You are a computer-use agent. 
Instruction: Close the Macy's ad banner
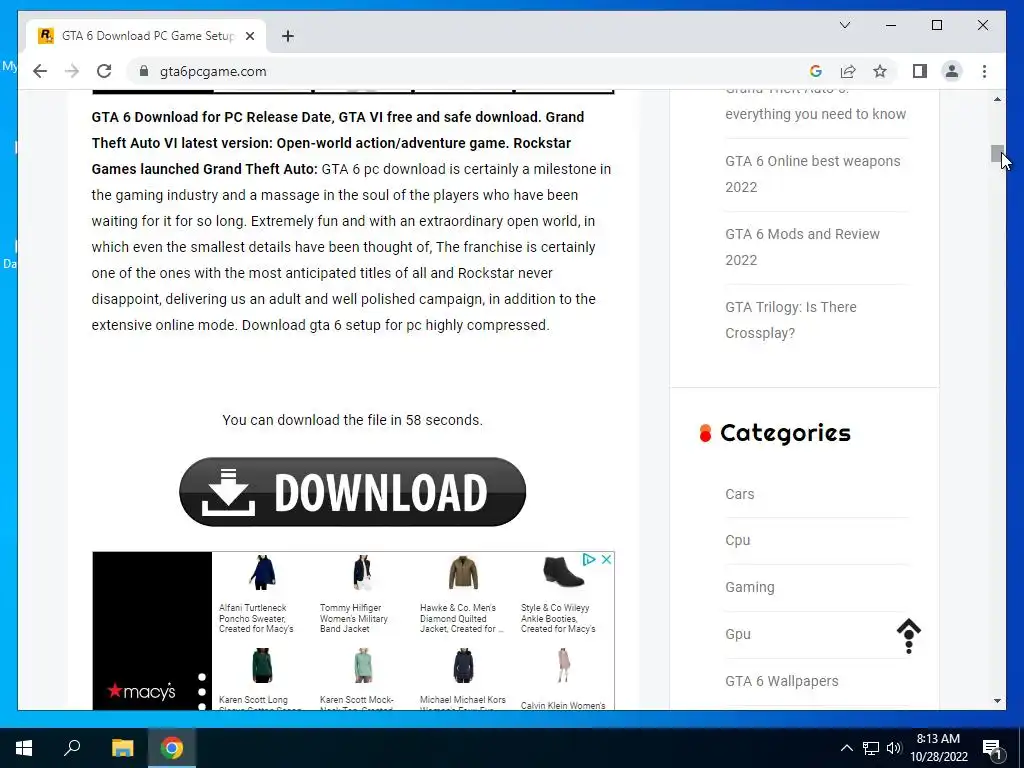[606, 559]
